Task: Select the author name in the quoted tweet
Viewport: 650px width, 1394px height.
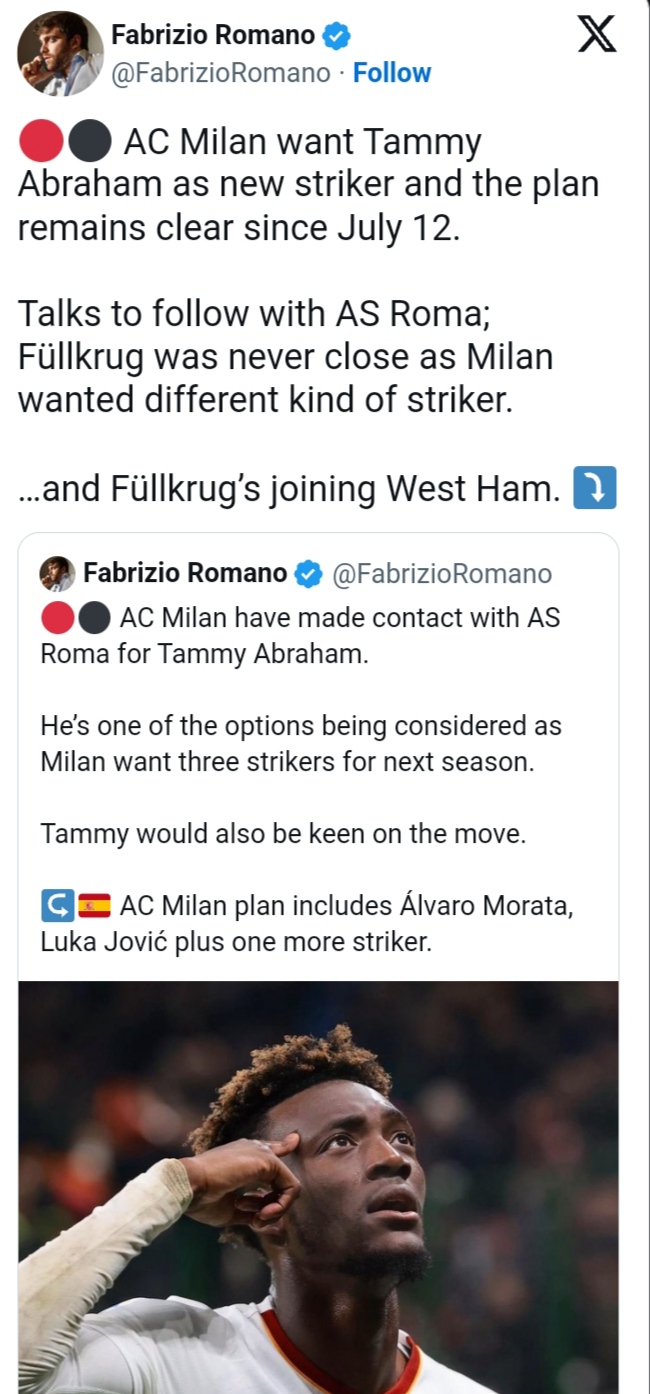Action: [185, 574]
